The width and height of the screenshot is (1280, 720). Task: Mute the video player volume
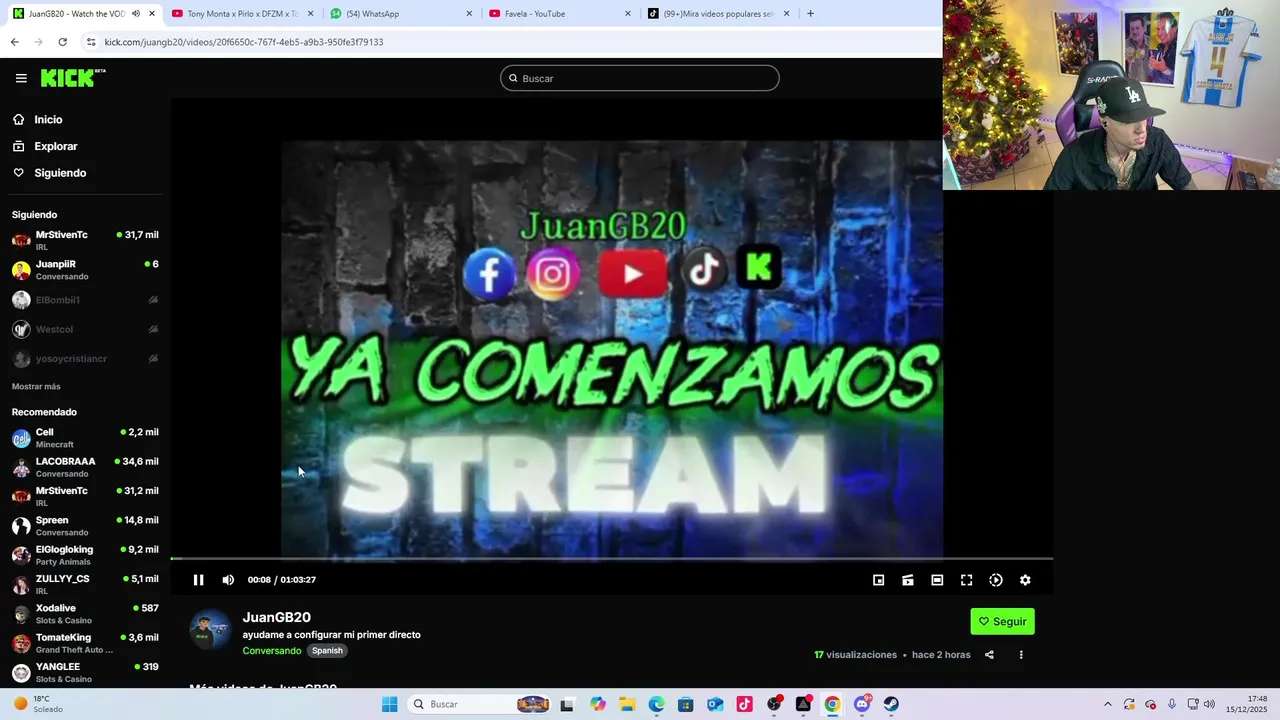pos(228,580)
